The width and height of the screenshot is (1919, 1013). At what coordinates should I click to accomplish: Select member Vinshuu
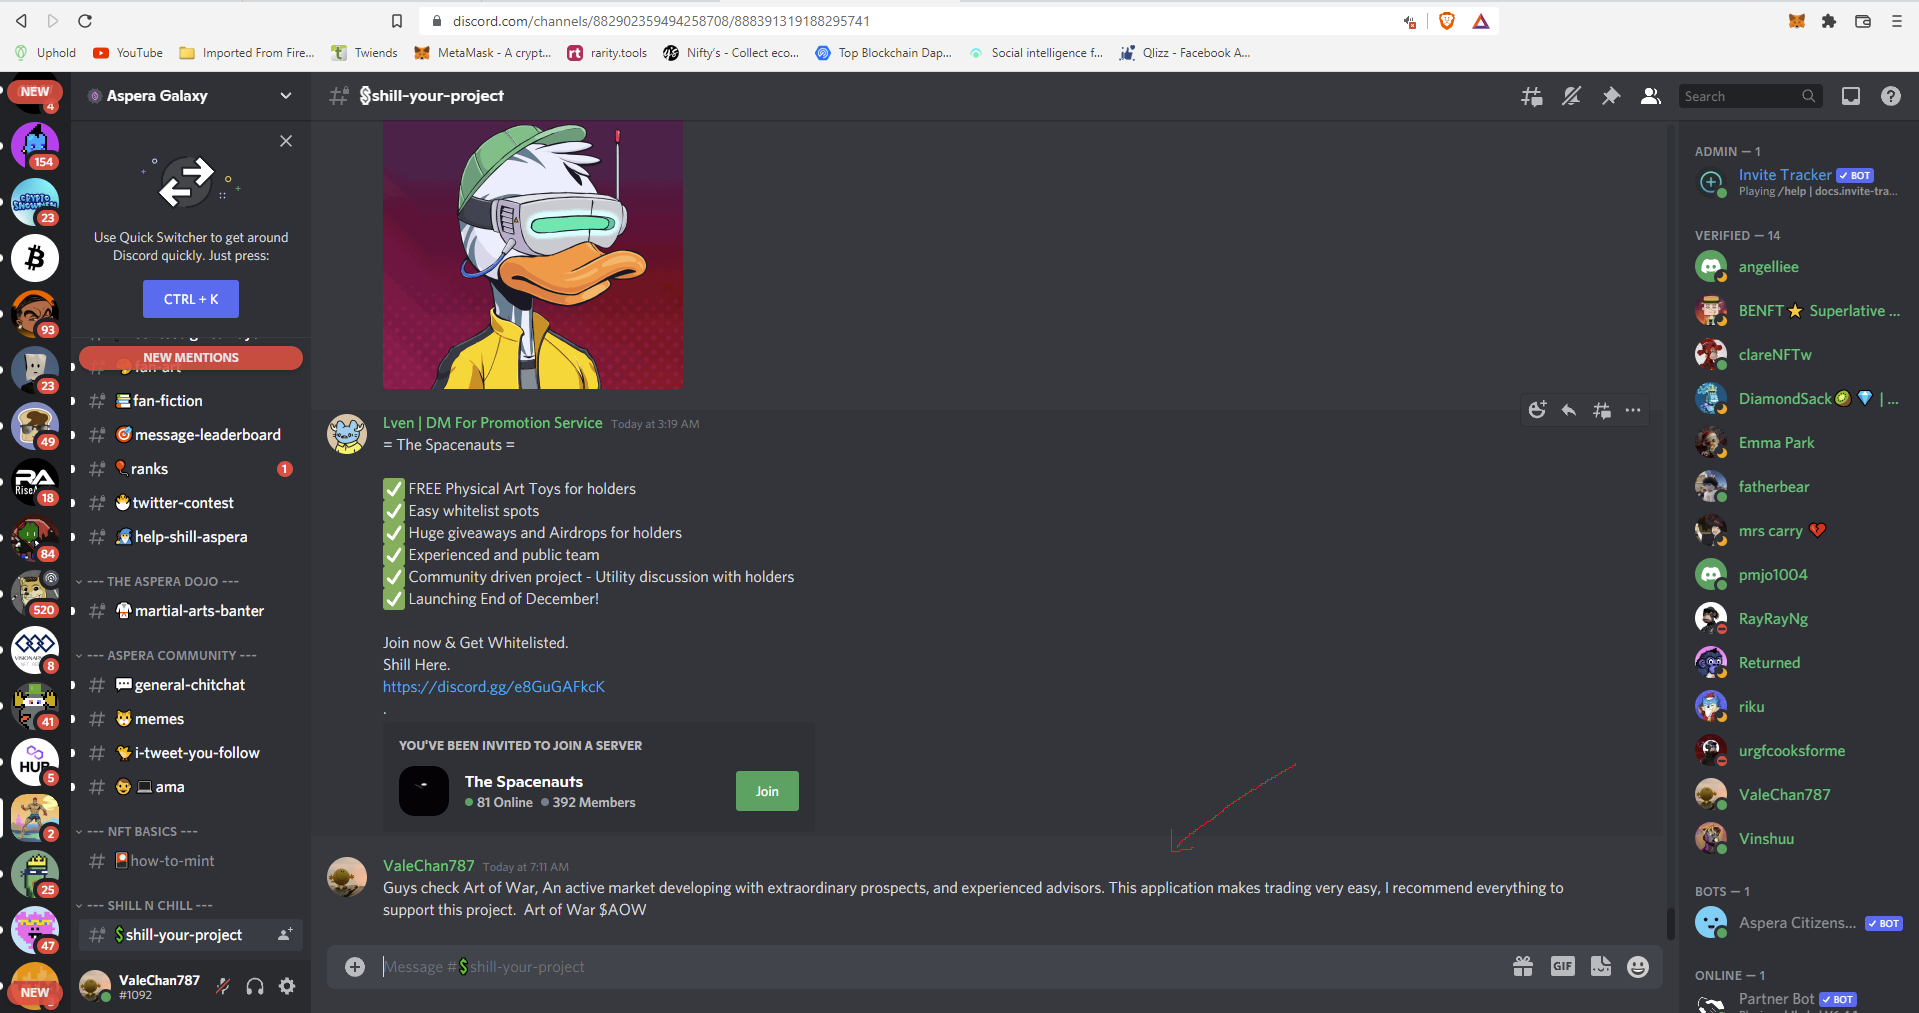1799,839
